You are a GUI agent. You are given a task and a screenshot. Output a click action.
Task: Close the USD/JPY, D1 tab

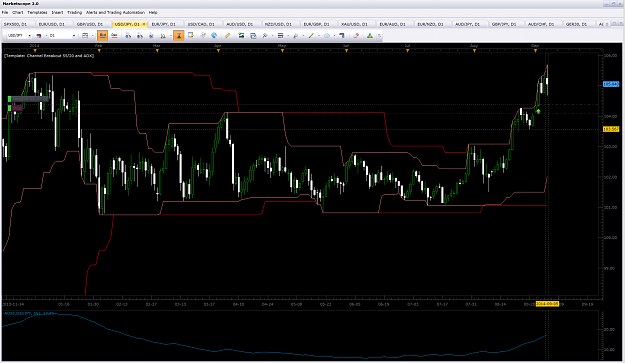(144, 24)
